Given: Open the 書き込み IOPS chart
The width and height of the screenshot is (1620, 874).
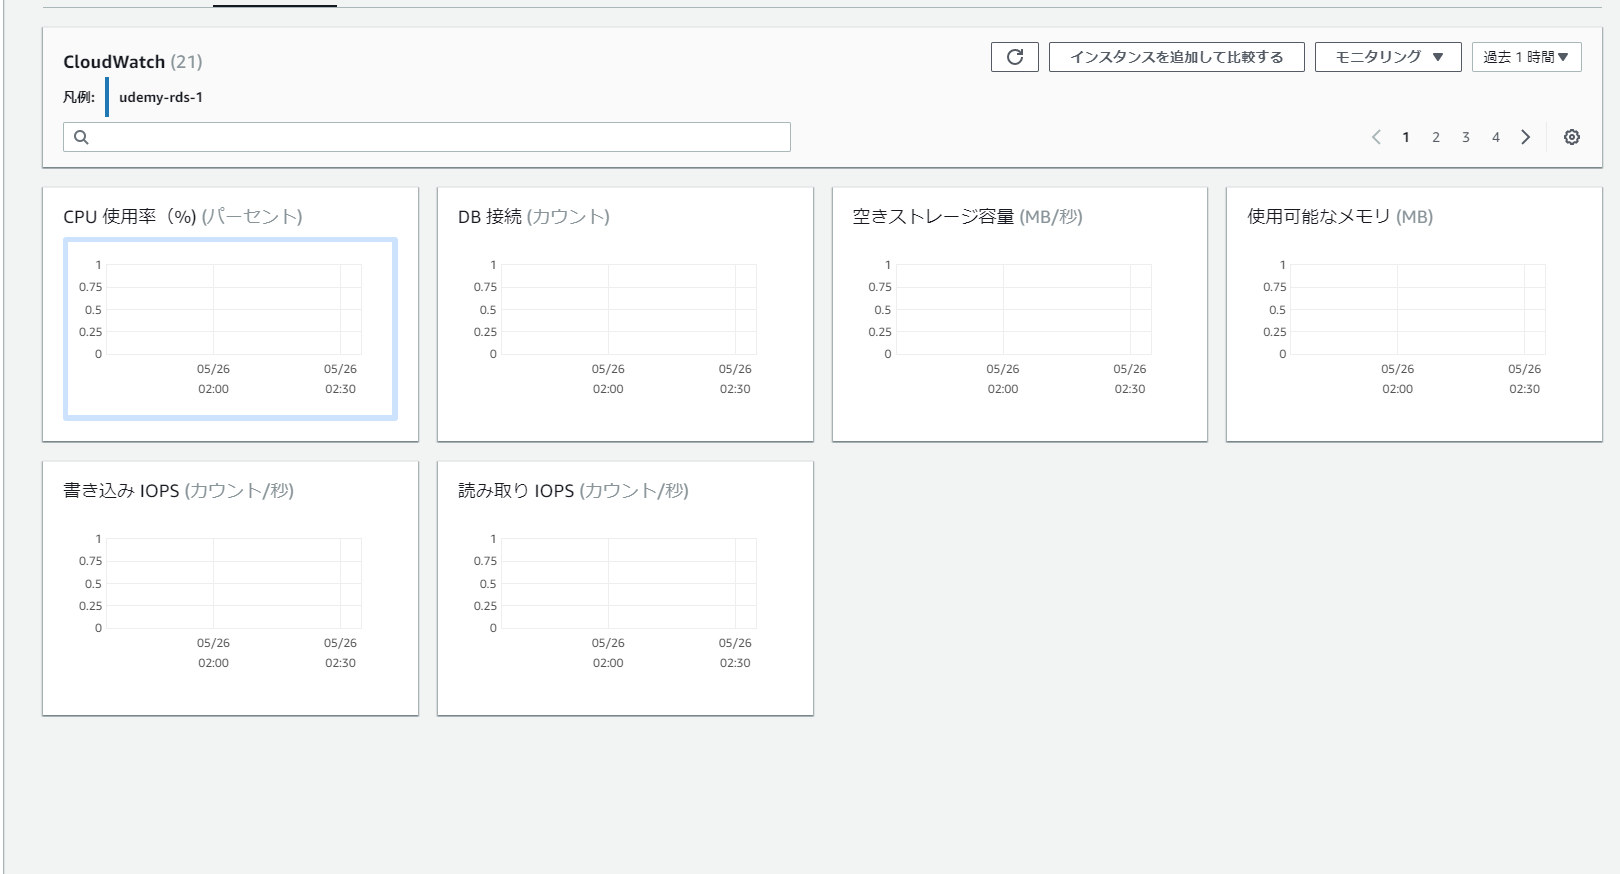Looking at the screenshot, I should click(x=230, y=603).
